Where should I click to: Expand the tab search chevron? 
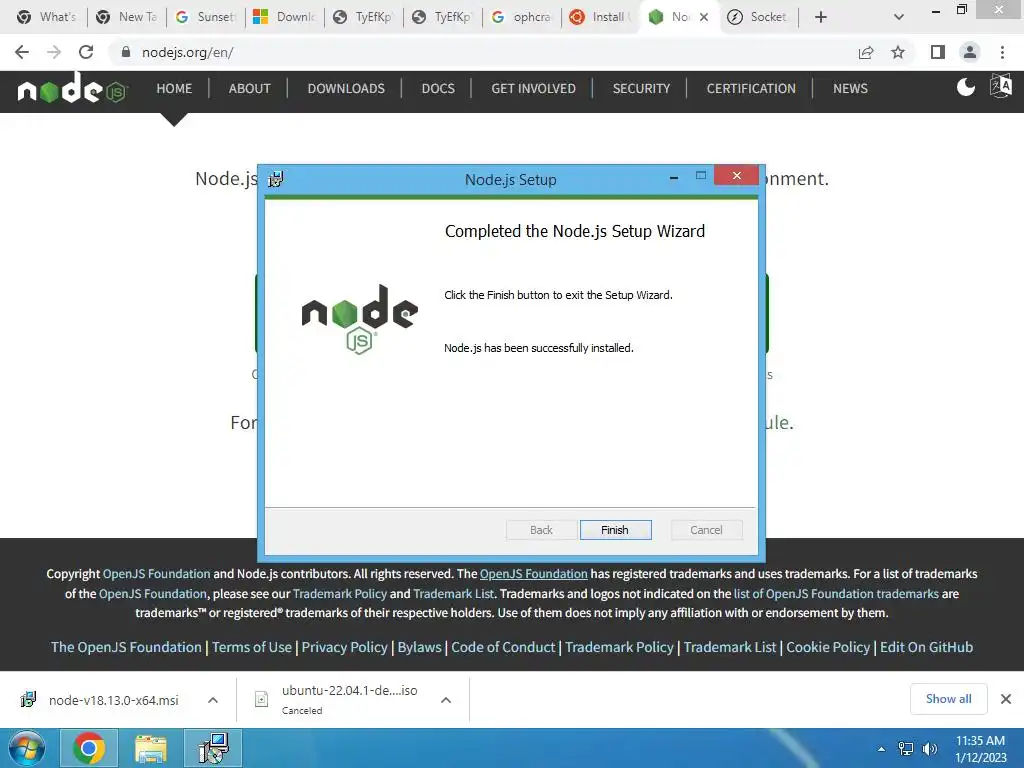[899, 17]
